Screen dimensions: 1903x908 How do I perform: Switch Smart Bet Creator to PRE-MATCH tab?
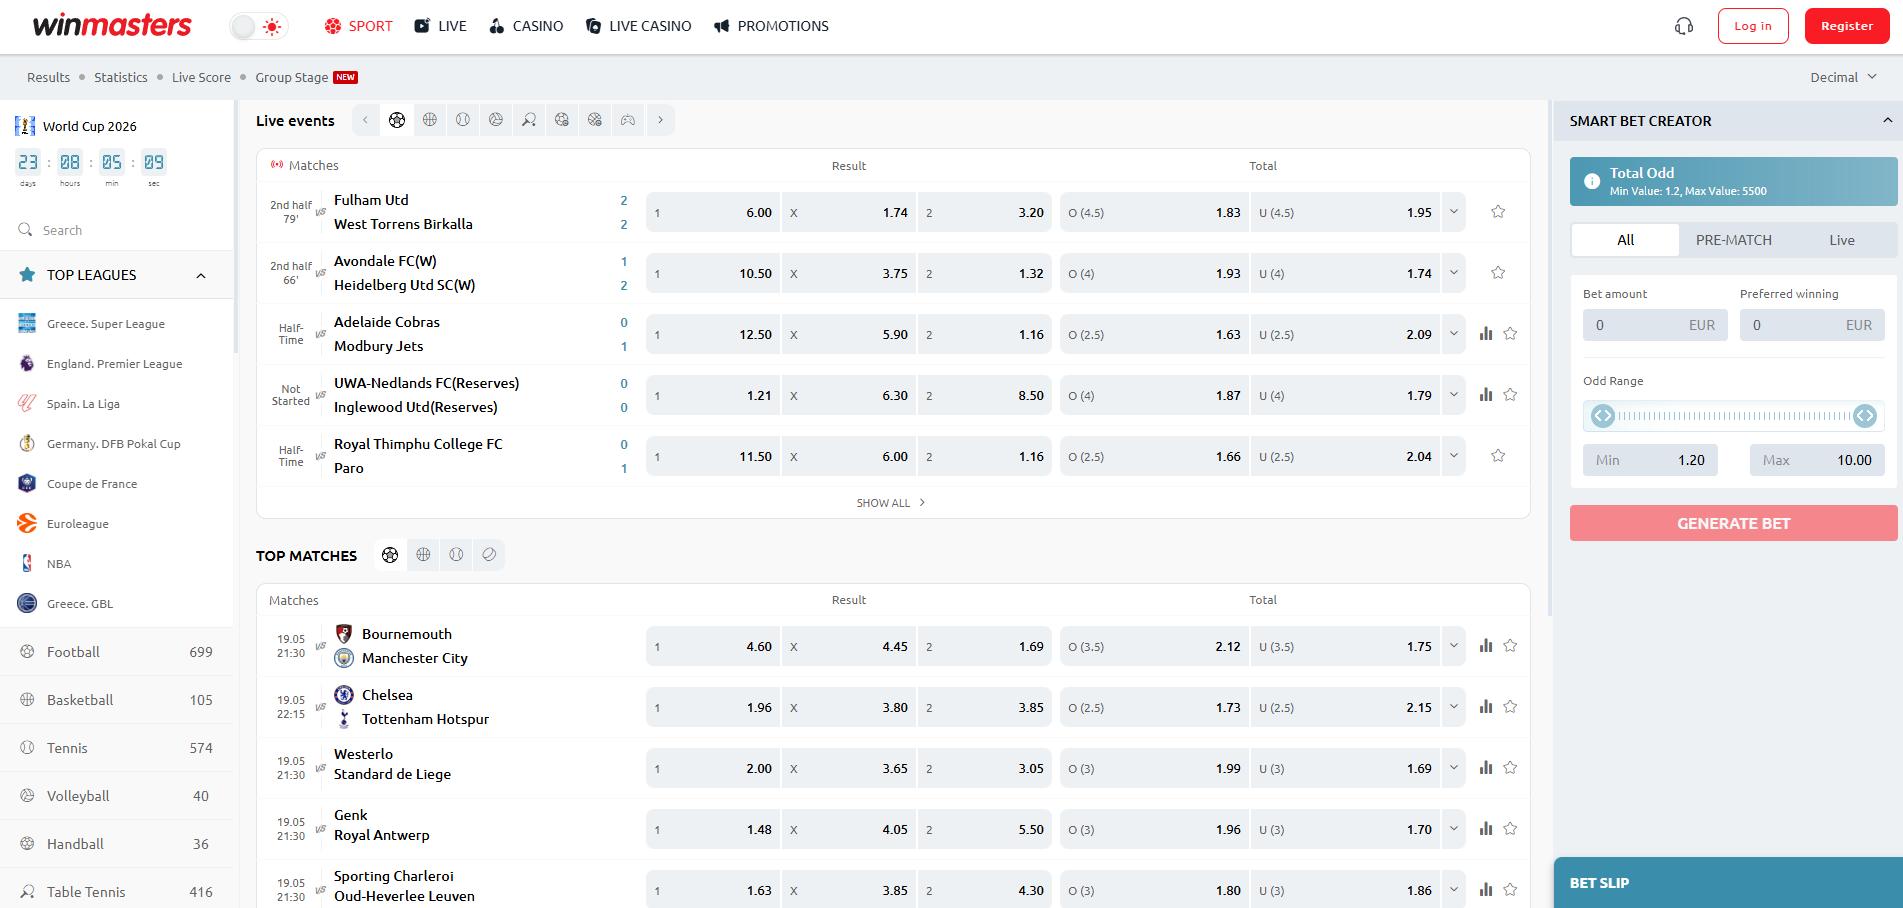[1733, 240]
